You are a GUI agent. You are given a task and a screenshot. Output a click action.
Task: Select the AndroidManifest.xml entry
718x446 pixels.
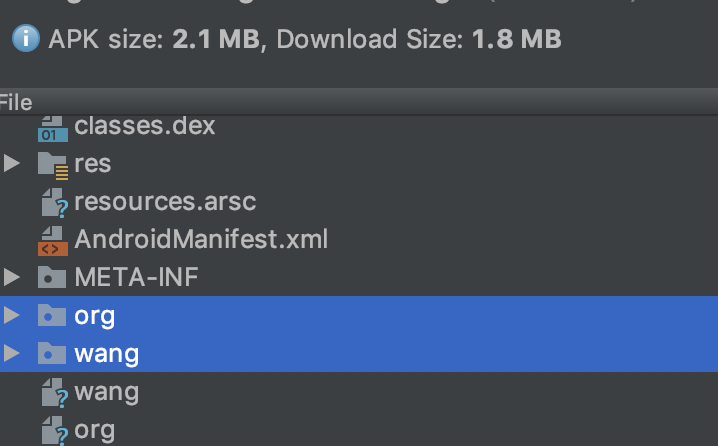359,239
